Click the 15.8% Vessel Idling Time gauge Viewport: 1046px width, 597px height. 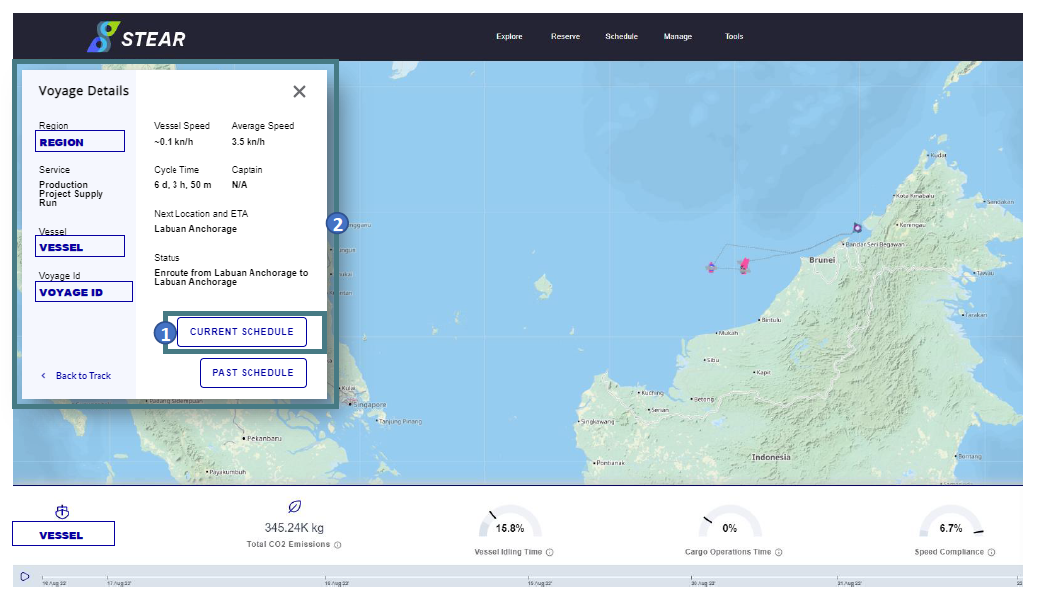coord(510,522)
